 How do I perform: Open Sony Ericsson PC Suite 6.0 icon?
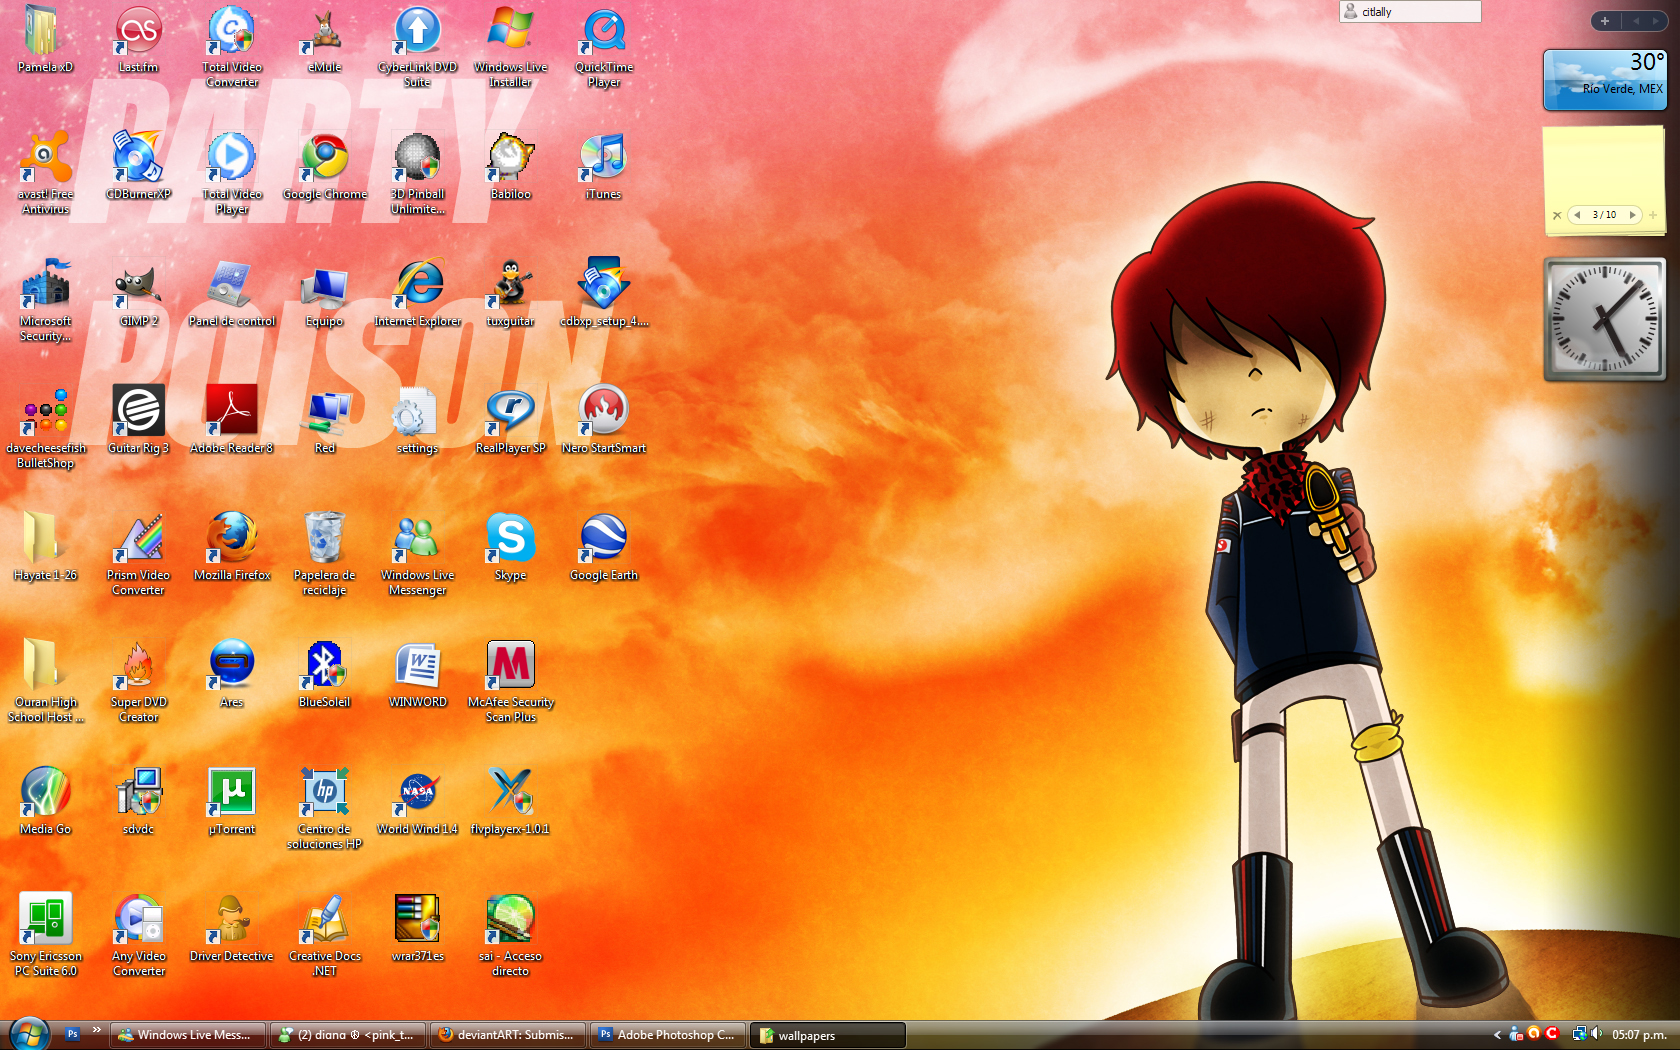coord(45,934)
